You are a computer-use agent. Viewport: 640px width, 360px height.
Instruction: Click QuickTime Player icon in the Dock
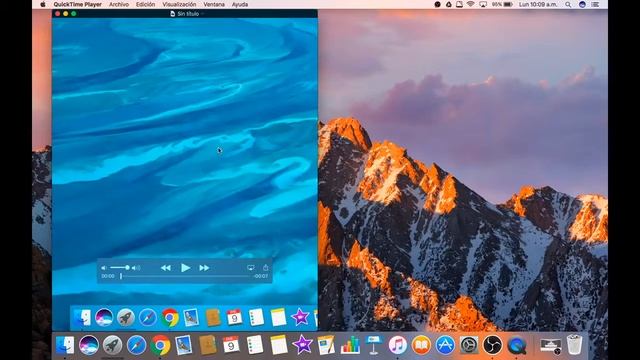[516, 345]
